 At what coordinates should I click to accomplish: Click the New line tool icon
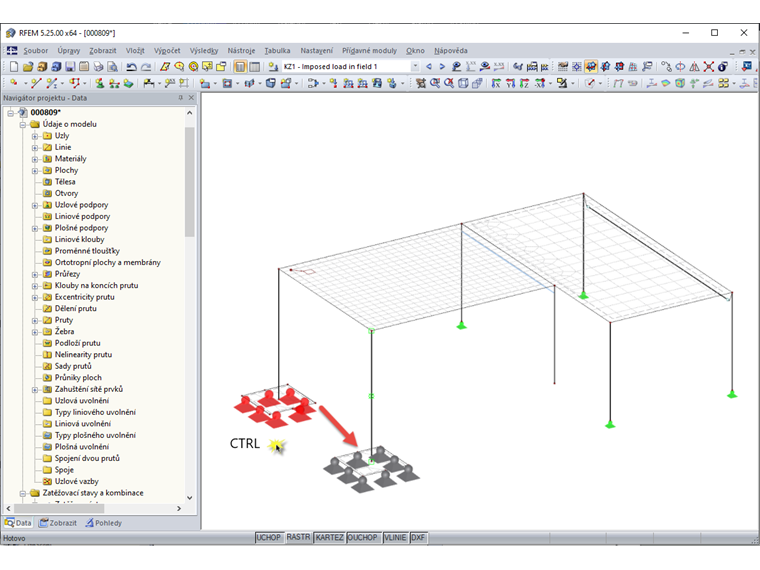(36, 83)
